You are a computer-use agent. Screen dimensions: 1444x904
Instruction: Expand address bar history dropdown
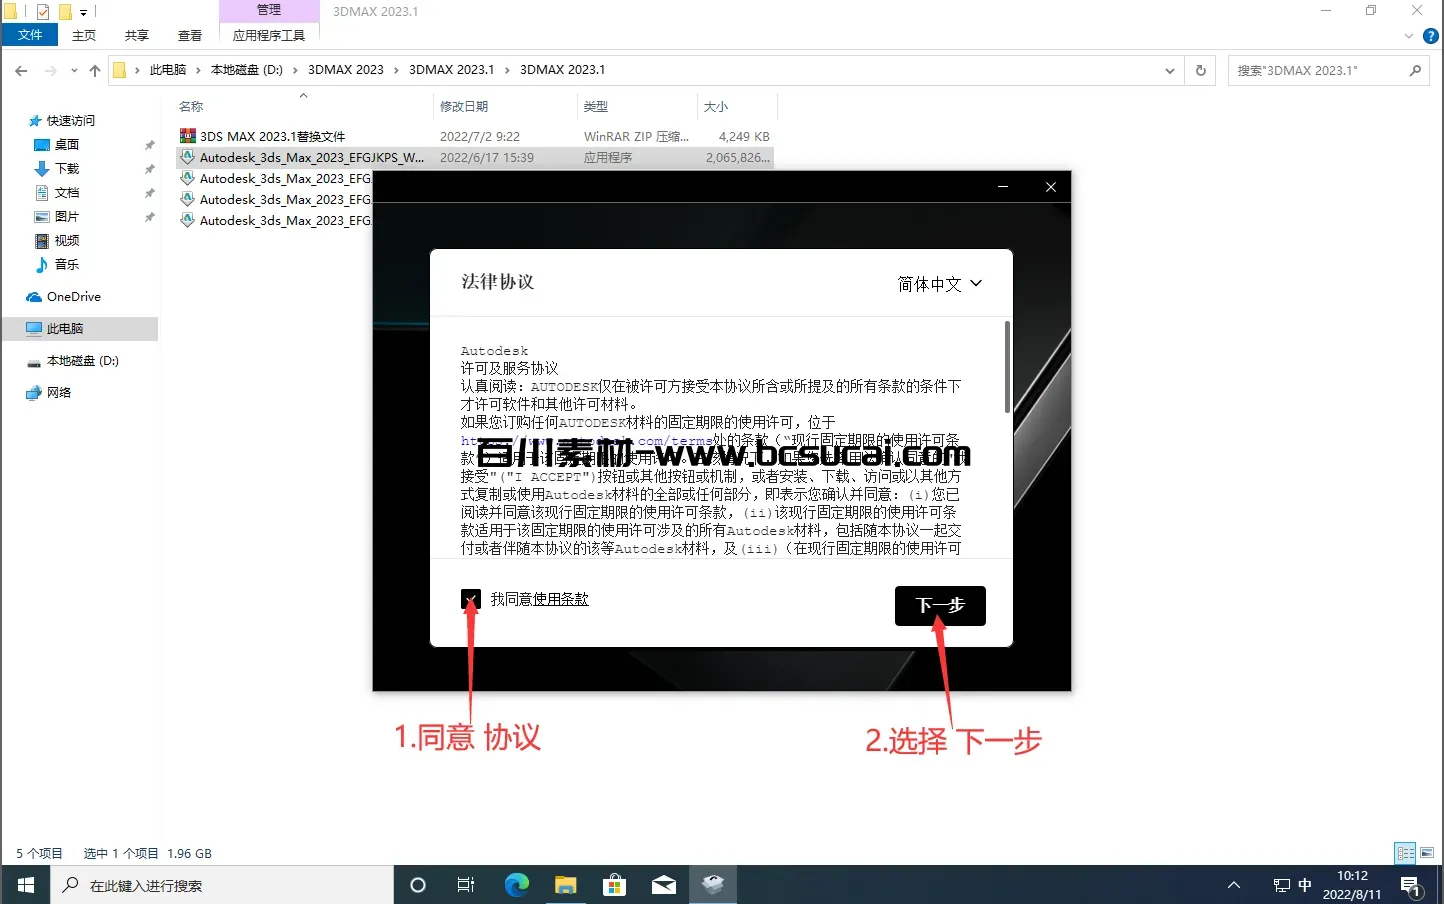1169,70
